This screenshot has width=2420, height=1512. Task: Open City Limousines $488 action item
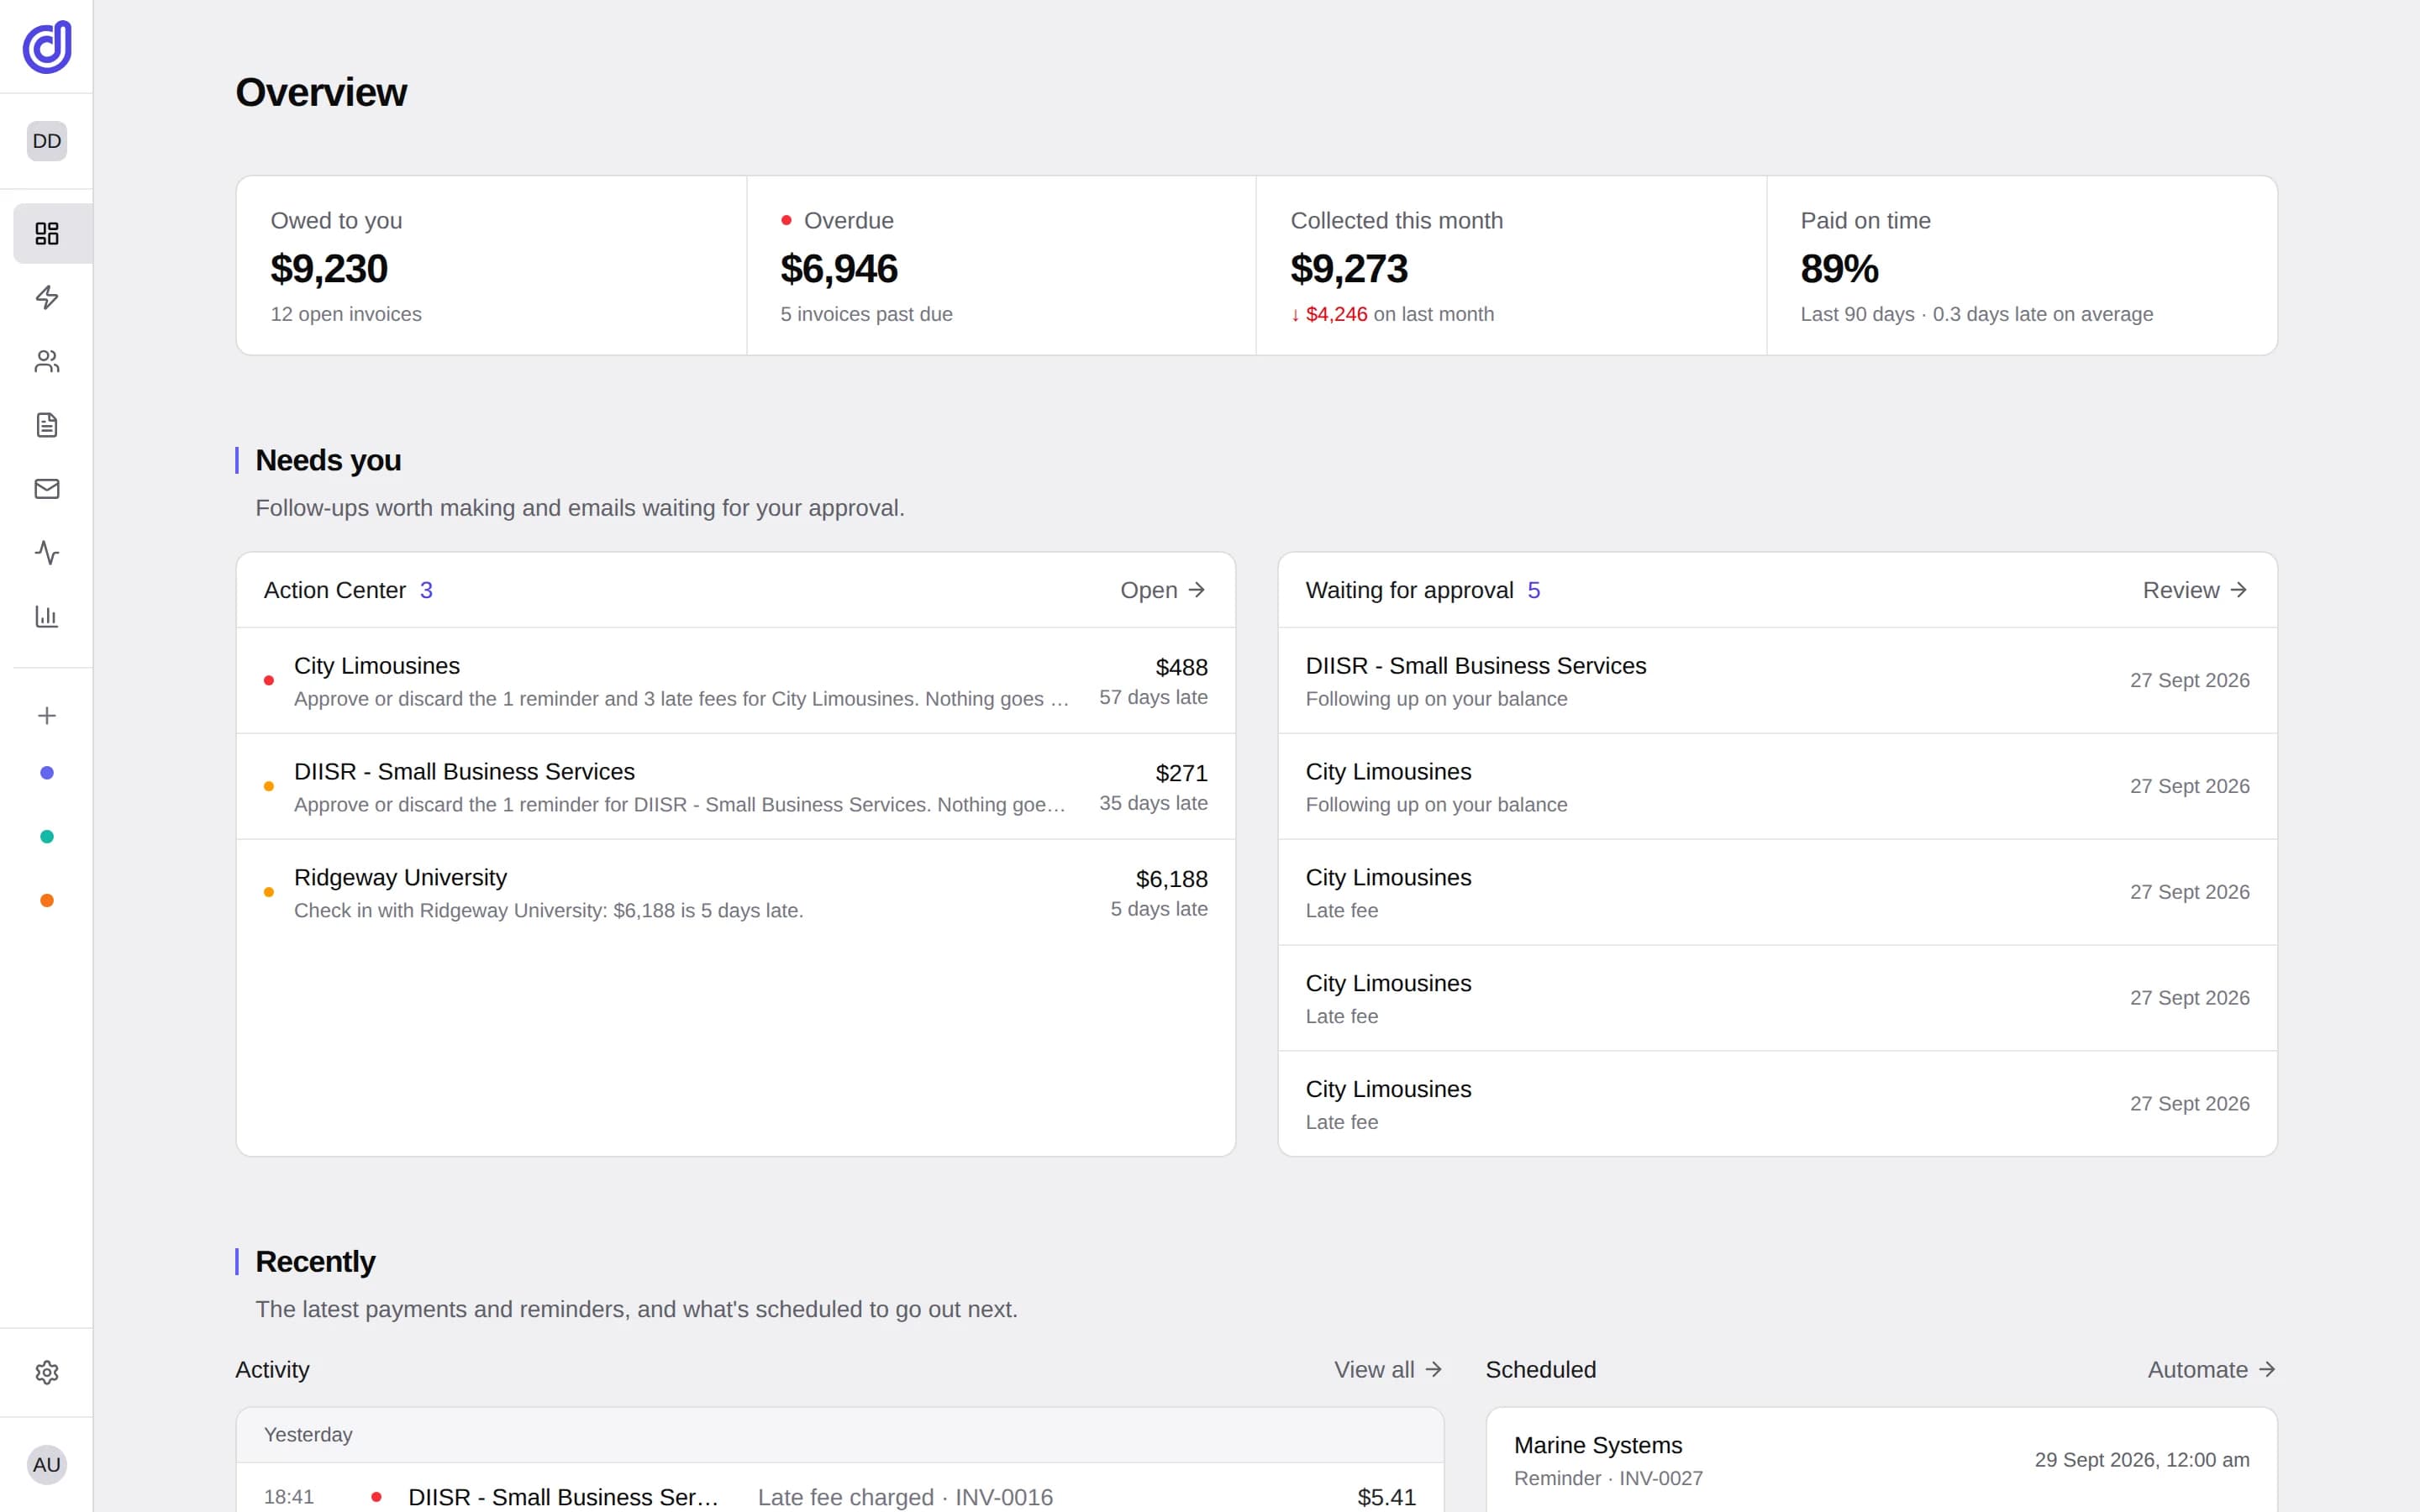(736, 681)
